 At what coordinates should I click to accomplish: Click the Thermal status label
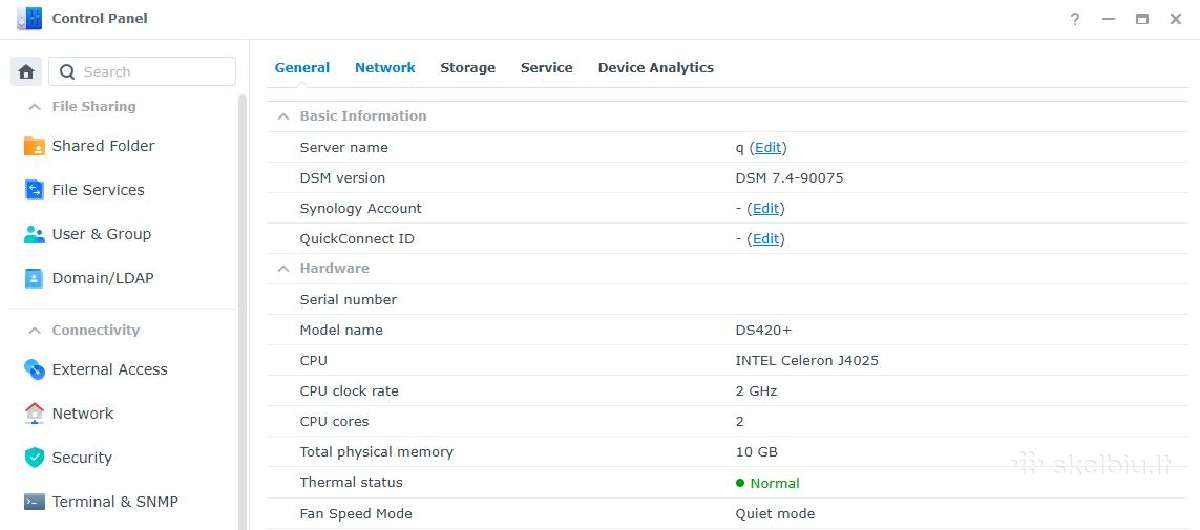351,483
